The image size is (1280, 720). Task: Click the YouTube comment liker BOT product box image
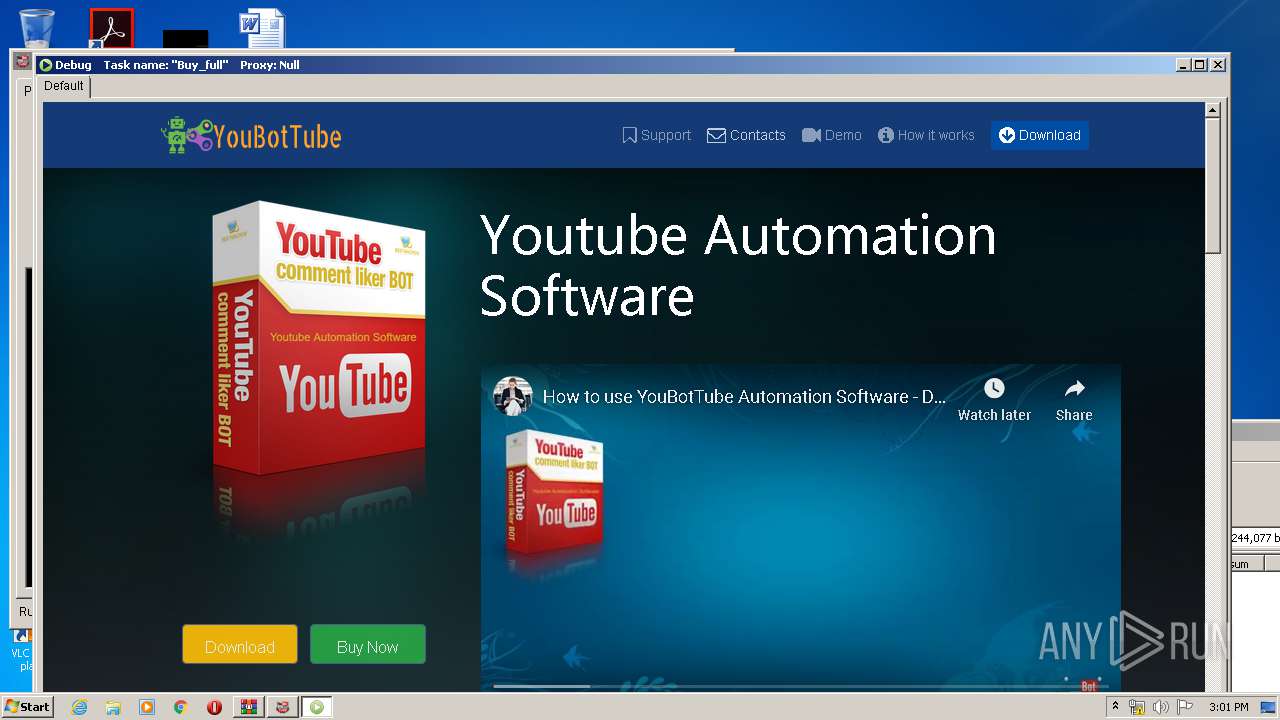click(319, 338)
